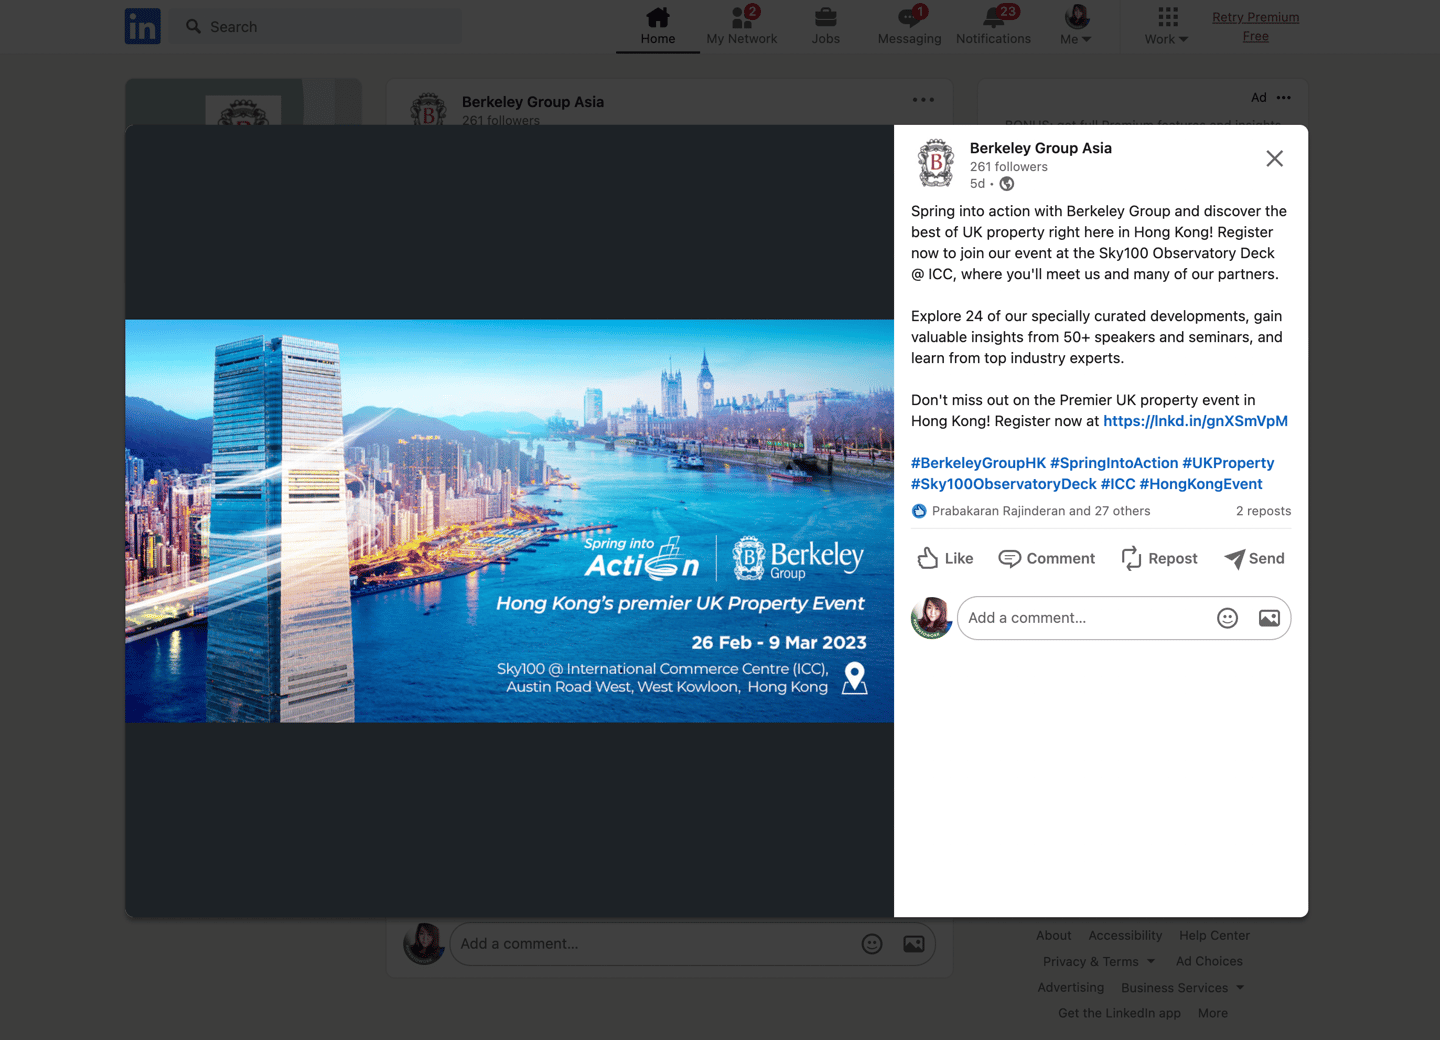Click the Spring into Action event image

coord(509,521)
